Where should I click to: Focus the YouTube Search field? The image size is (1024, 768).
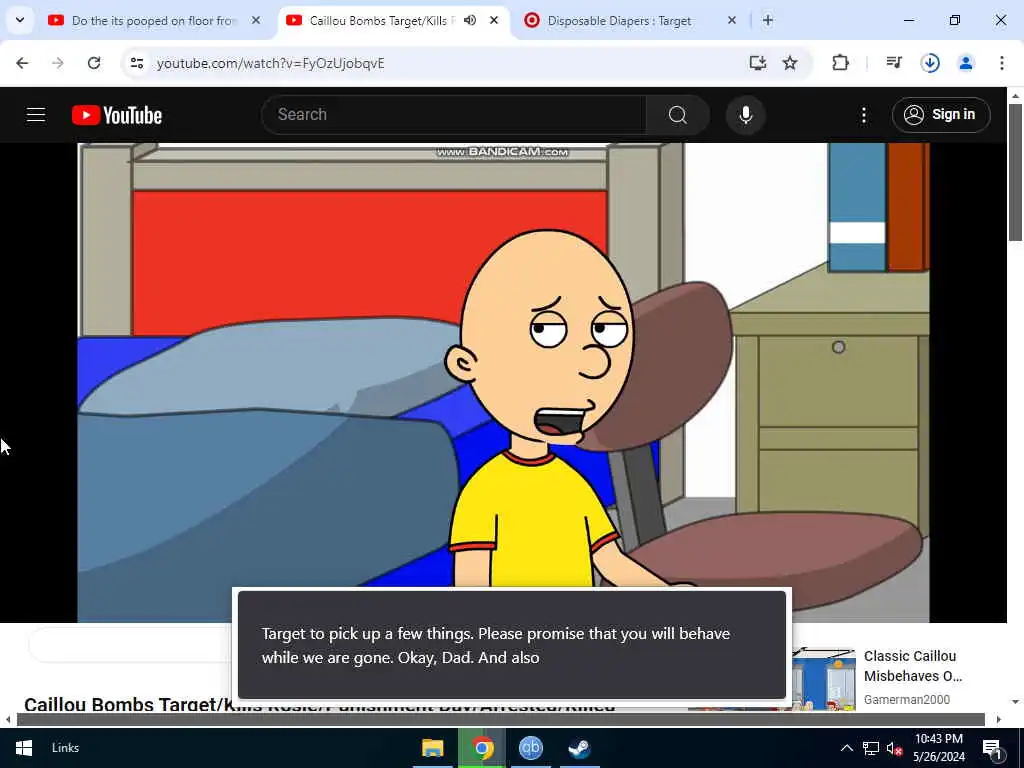pyautogui.click(x=454, y=115)
